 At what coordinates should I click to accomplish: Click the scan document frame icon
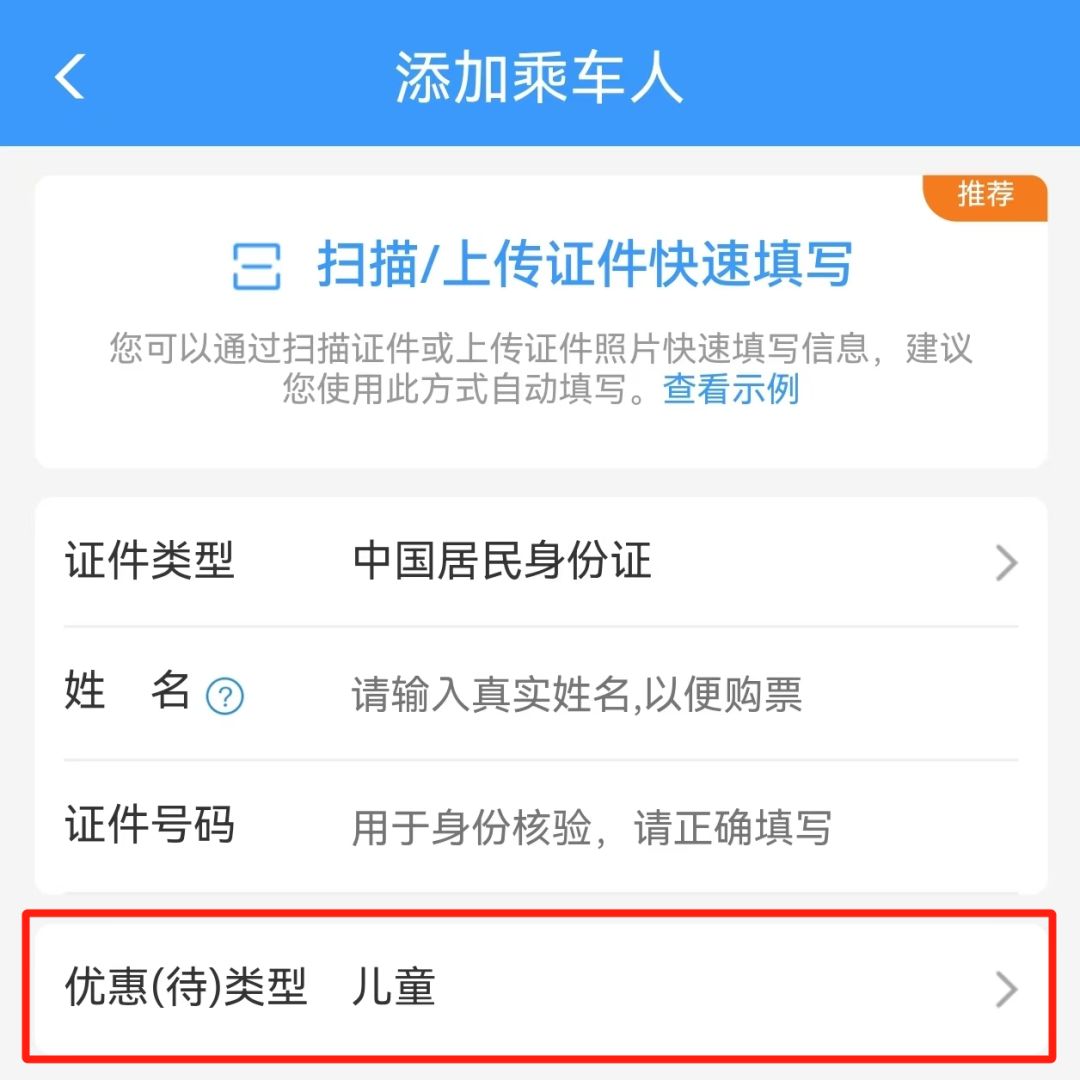[256, 266]
